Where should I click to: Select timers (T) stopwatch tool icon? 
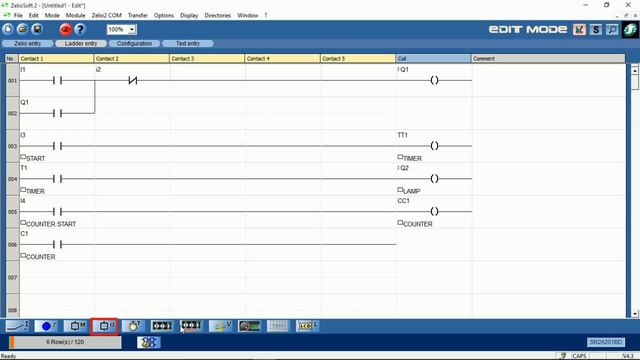[133, 326]
